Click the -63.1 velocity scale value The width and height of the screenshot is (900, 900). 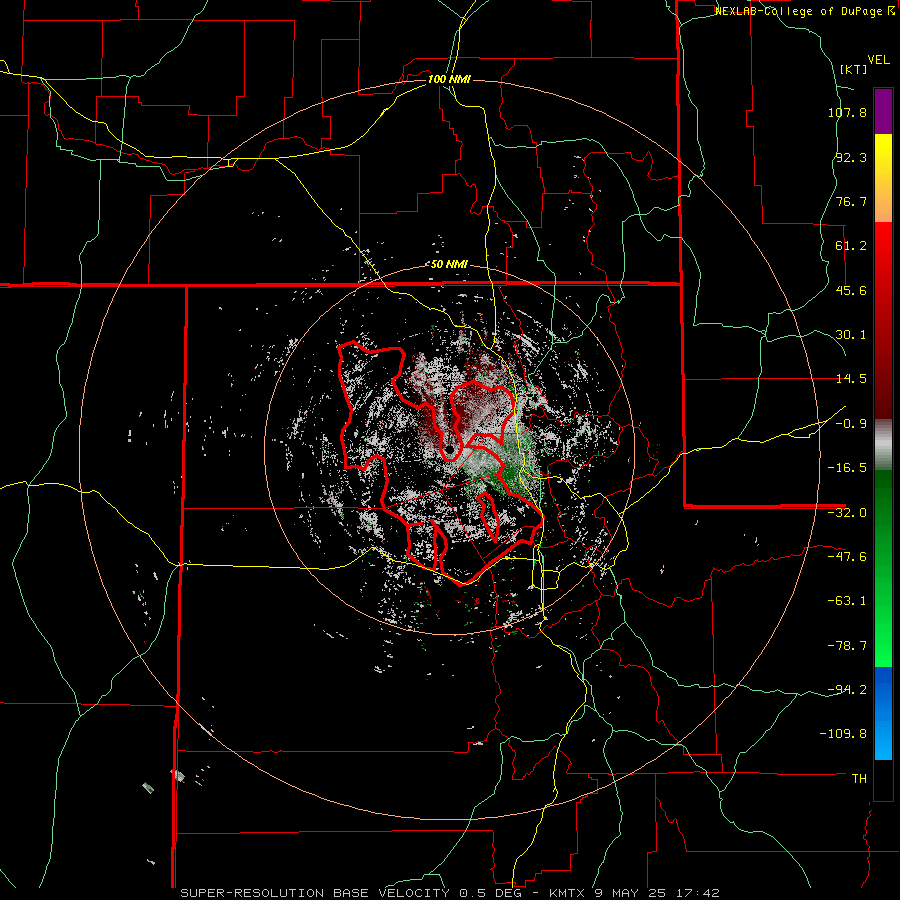point(847,601)
